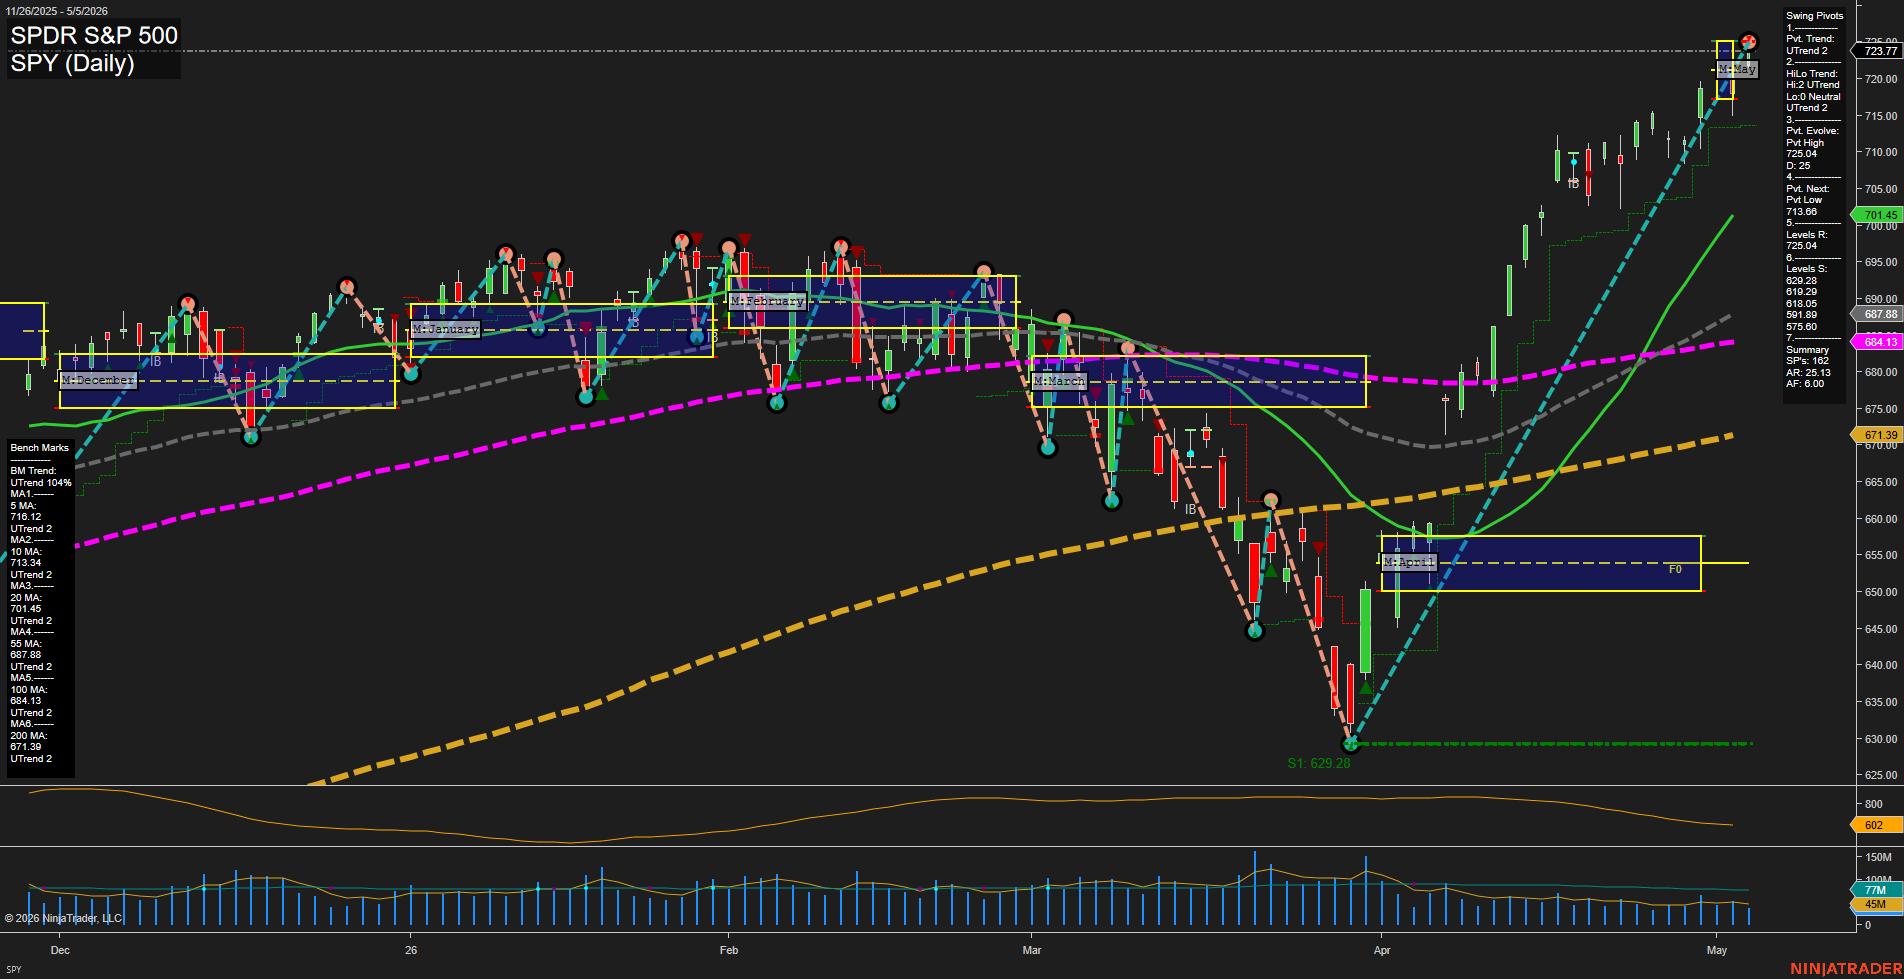
Task: Click the Dec label on time axis
Action: [x=60, y=950]
